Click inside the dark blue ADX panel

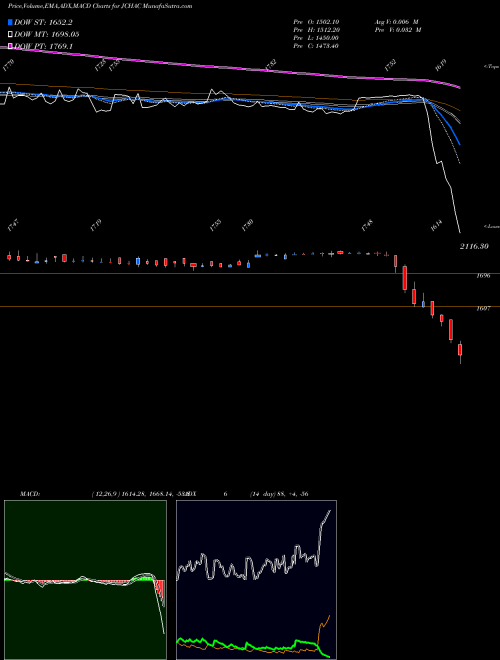[256, 580]
